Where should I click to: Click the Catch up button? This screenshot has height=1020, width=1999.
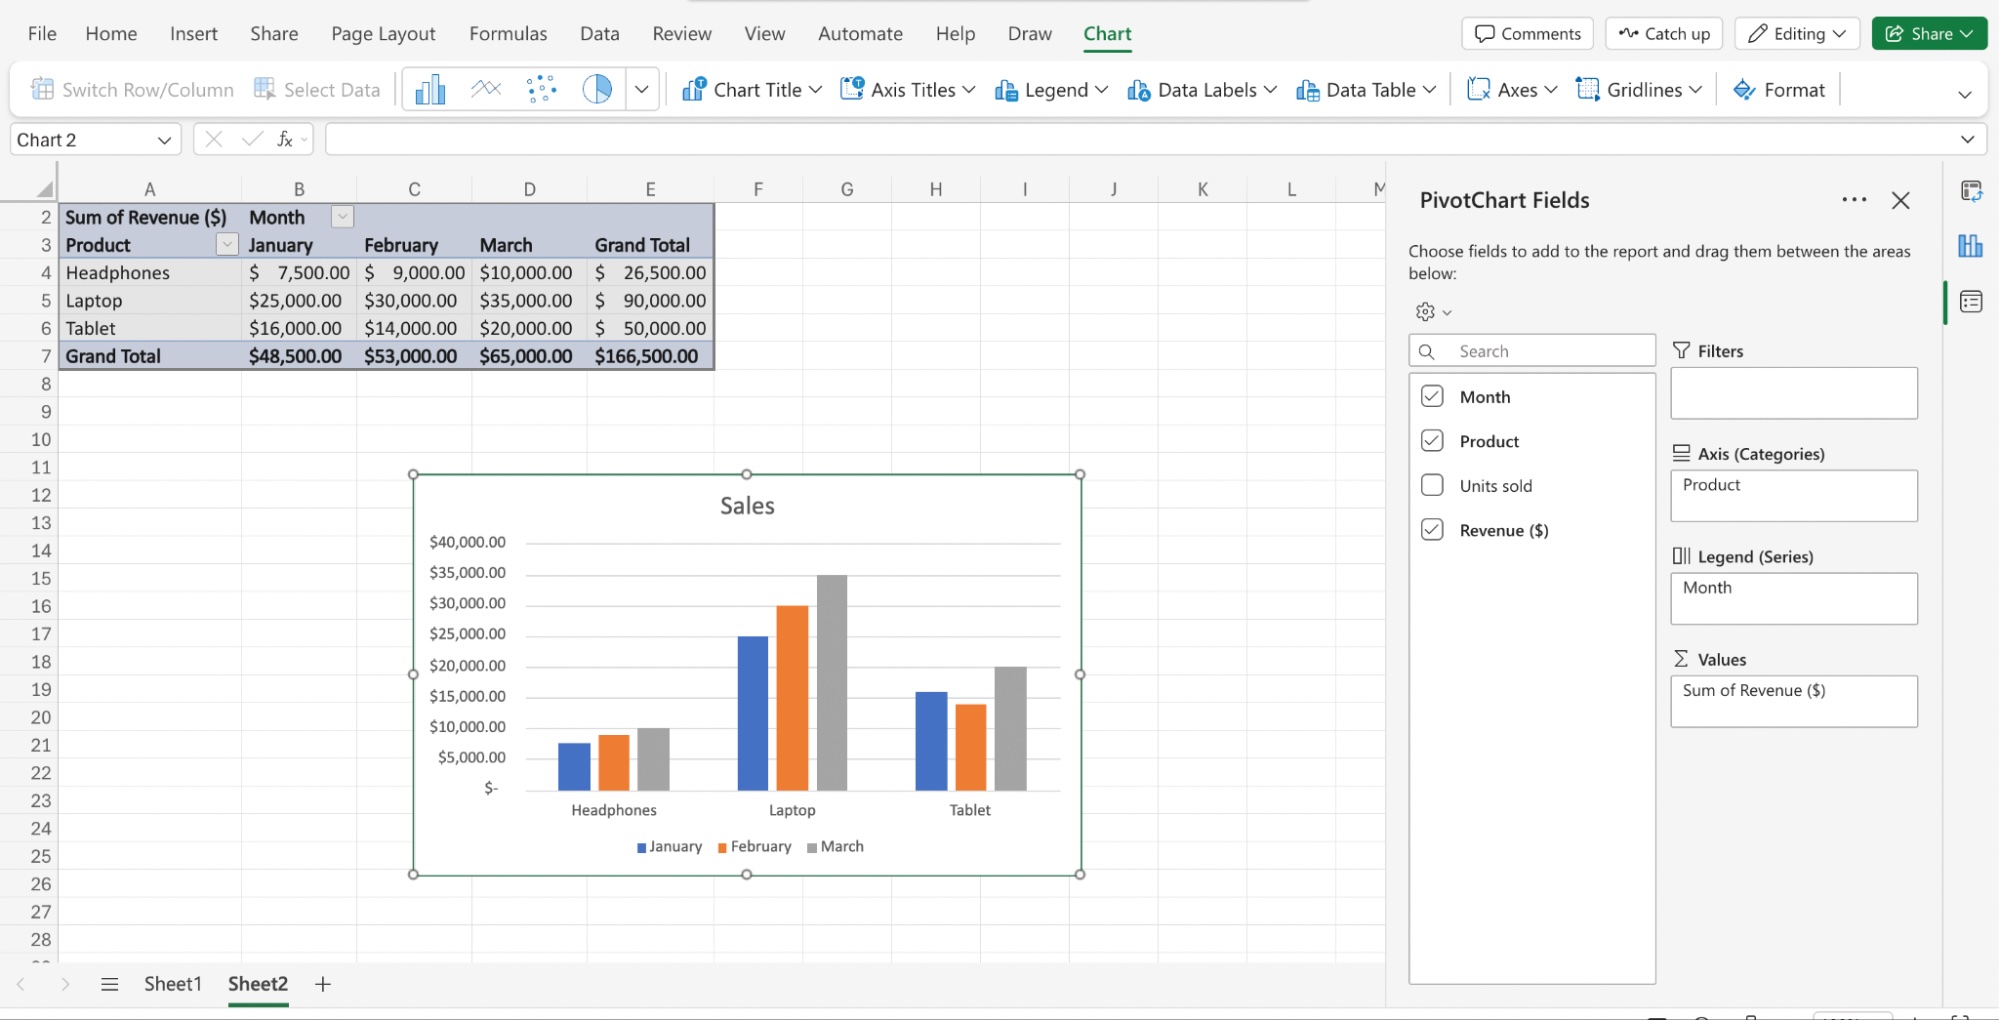coord(1664,34)
